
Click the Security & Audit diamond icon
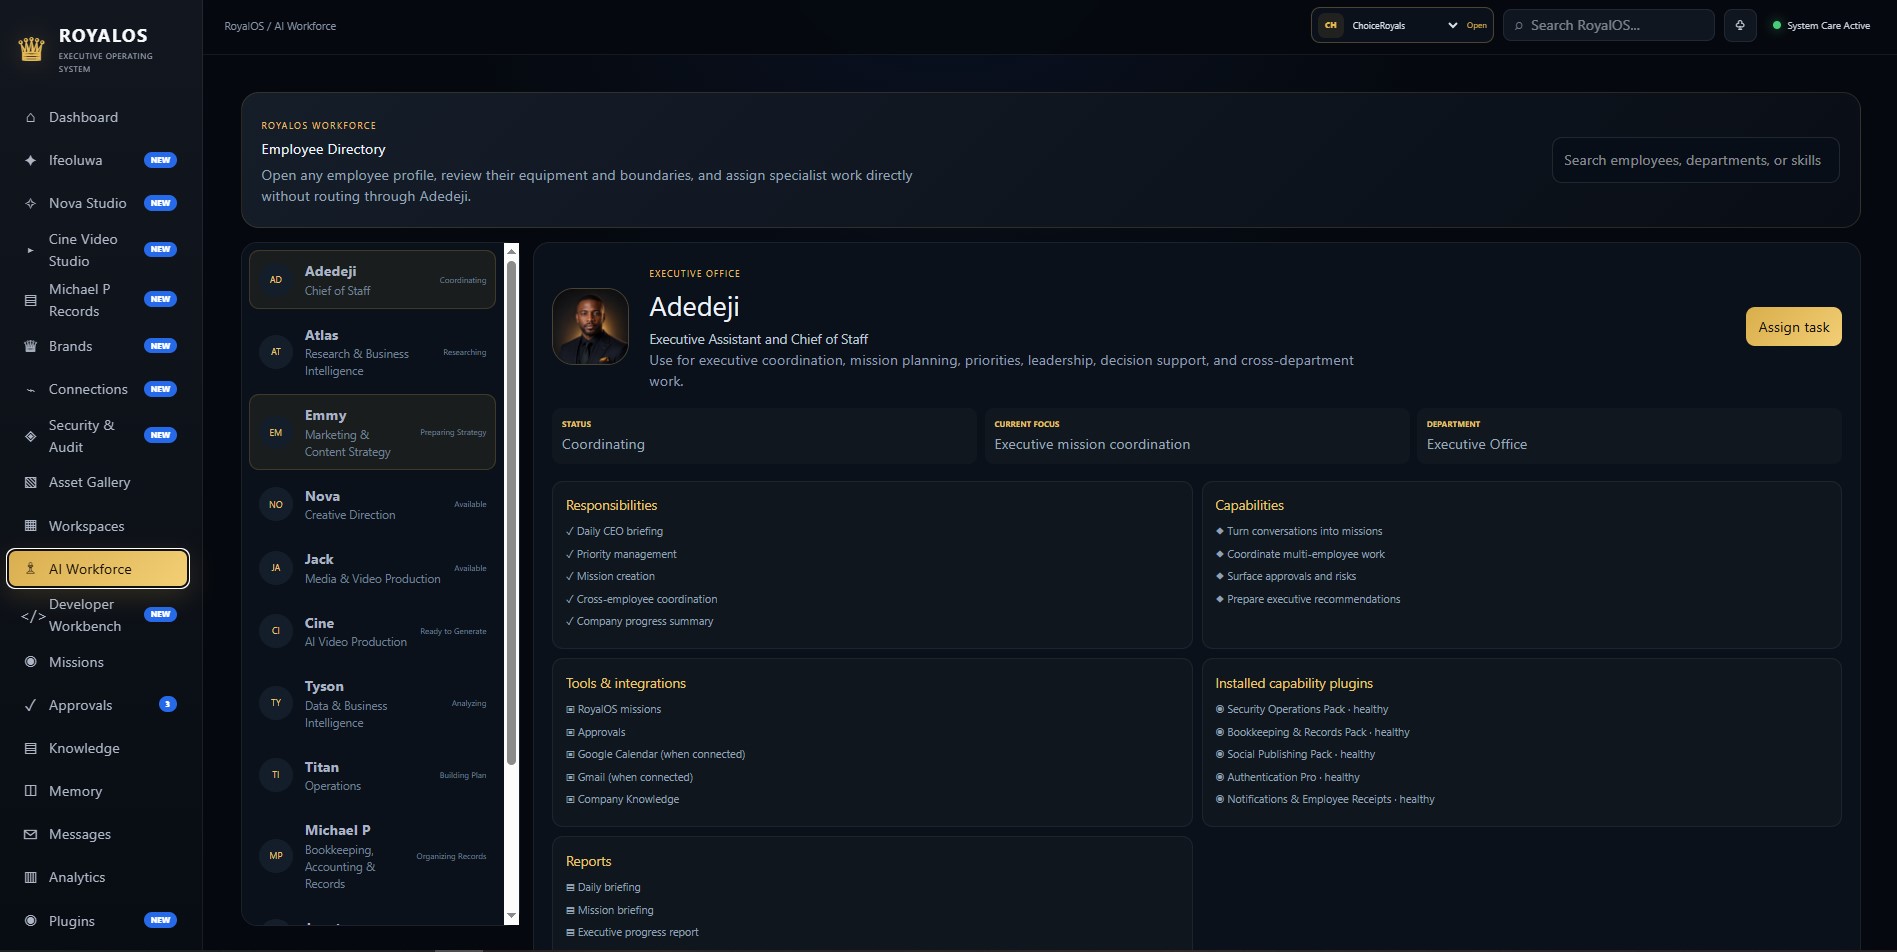[30, 436]
